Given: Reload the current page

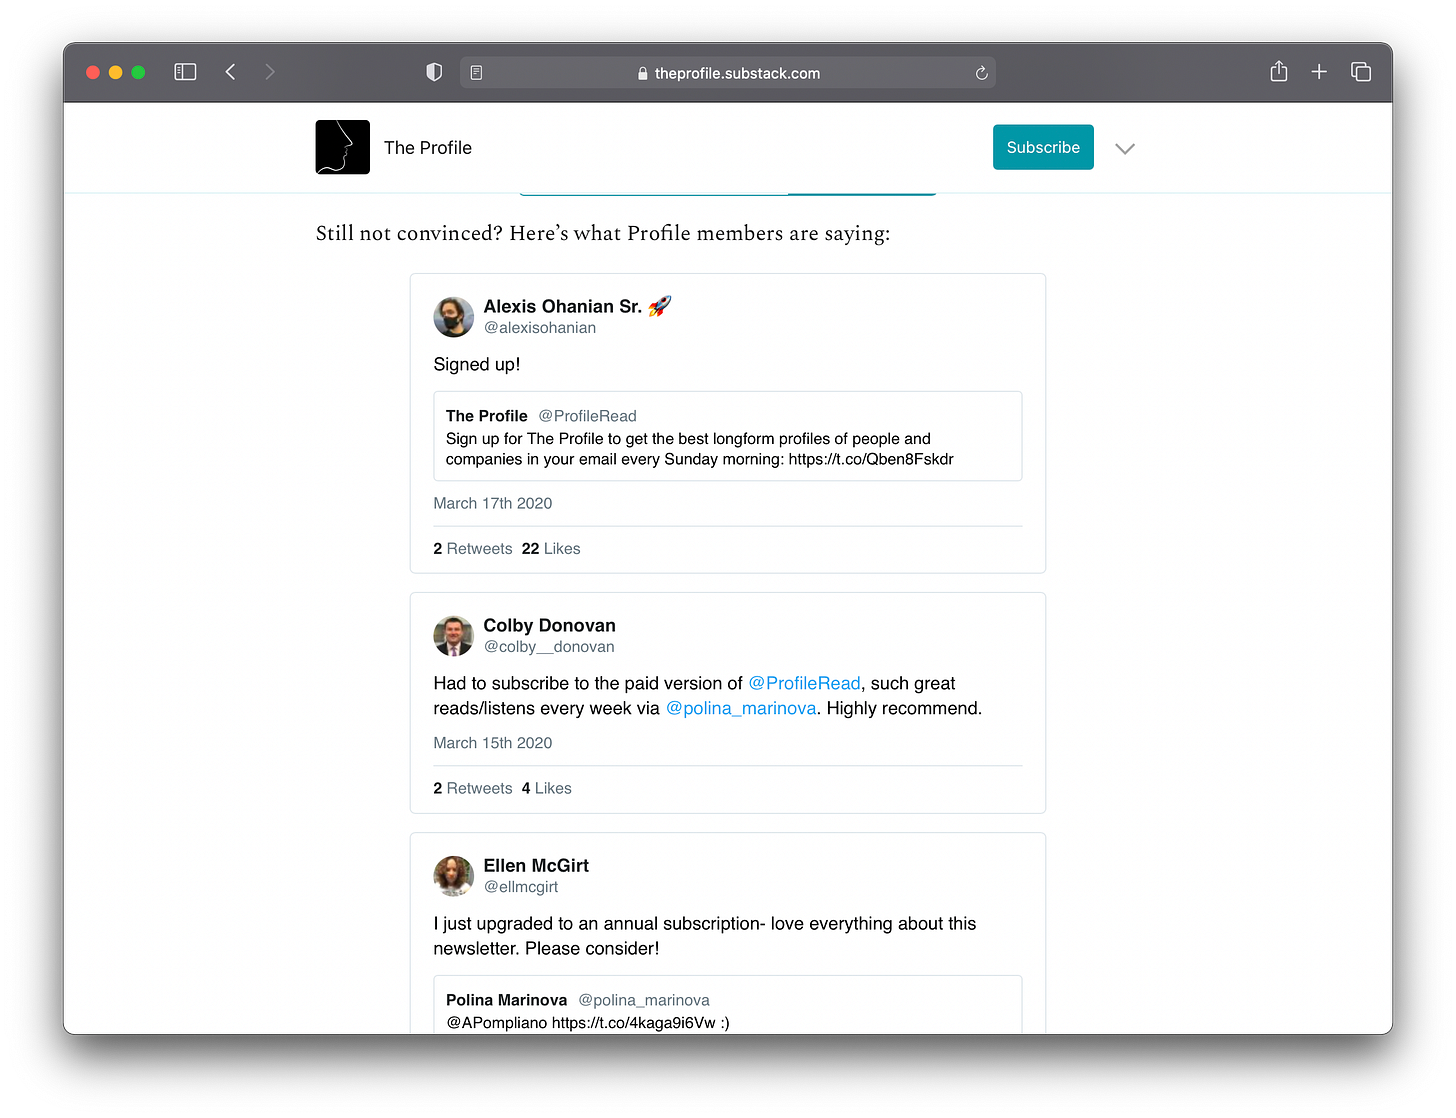Looking at the screenshot, I should (981, 72).
